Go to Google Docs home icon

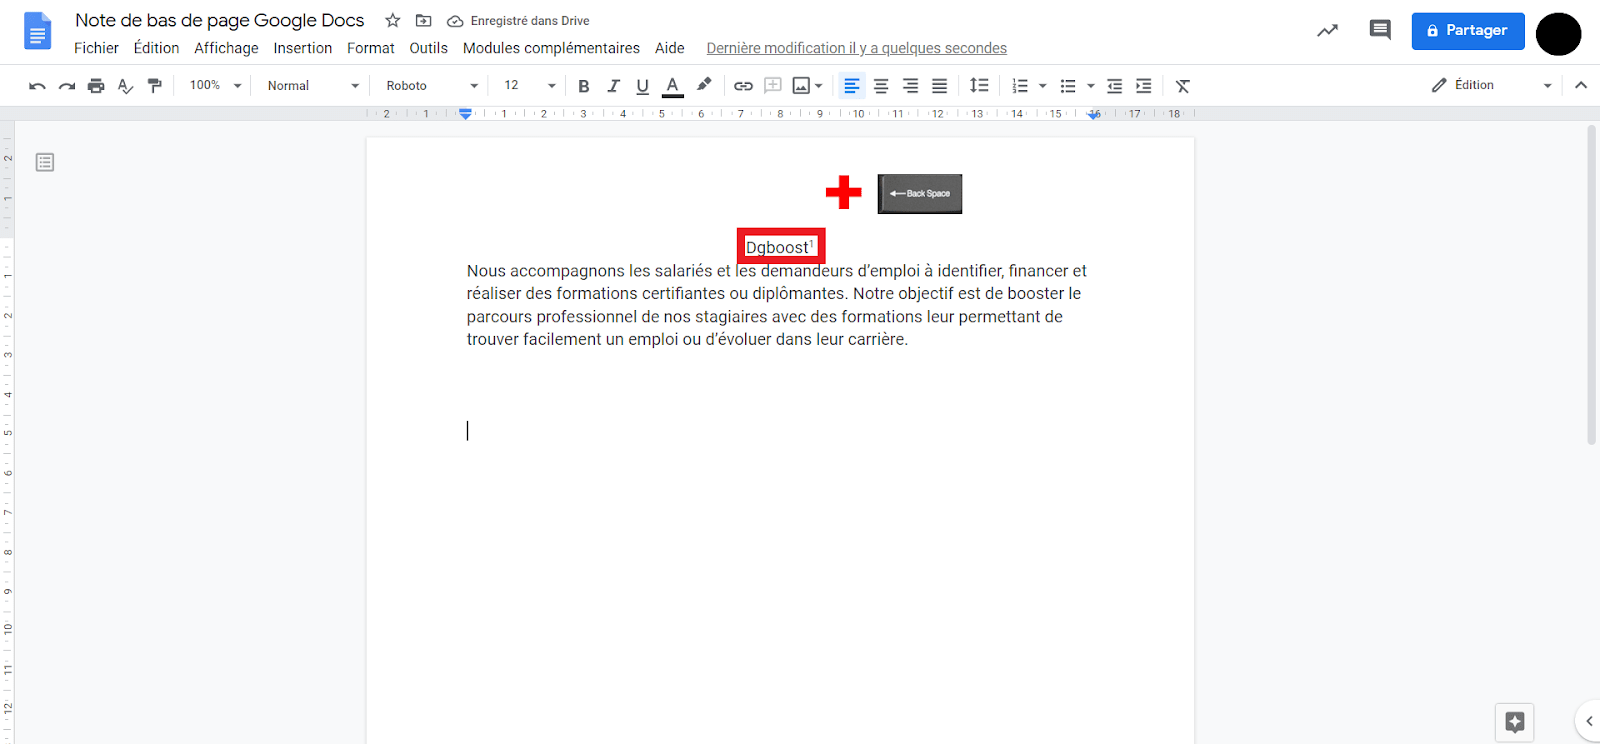point(37,31)
